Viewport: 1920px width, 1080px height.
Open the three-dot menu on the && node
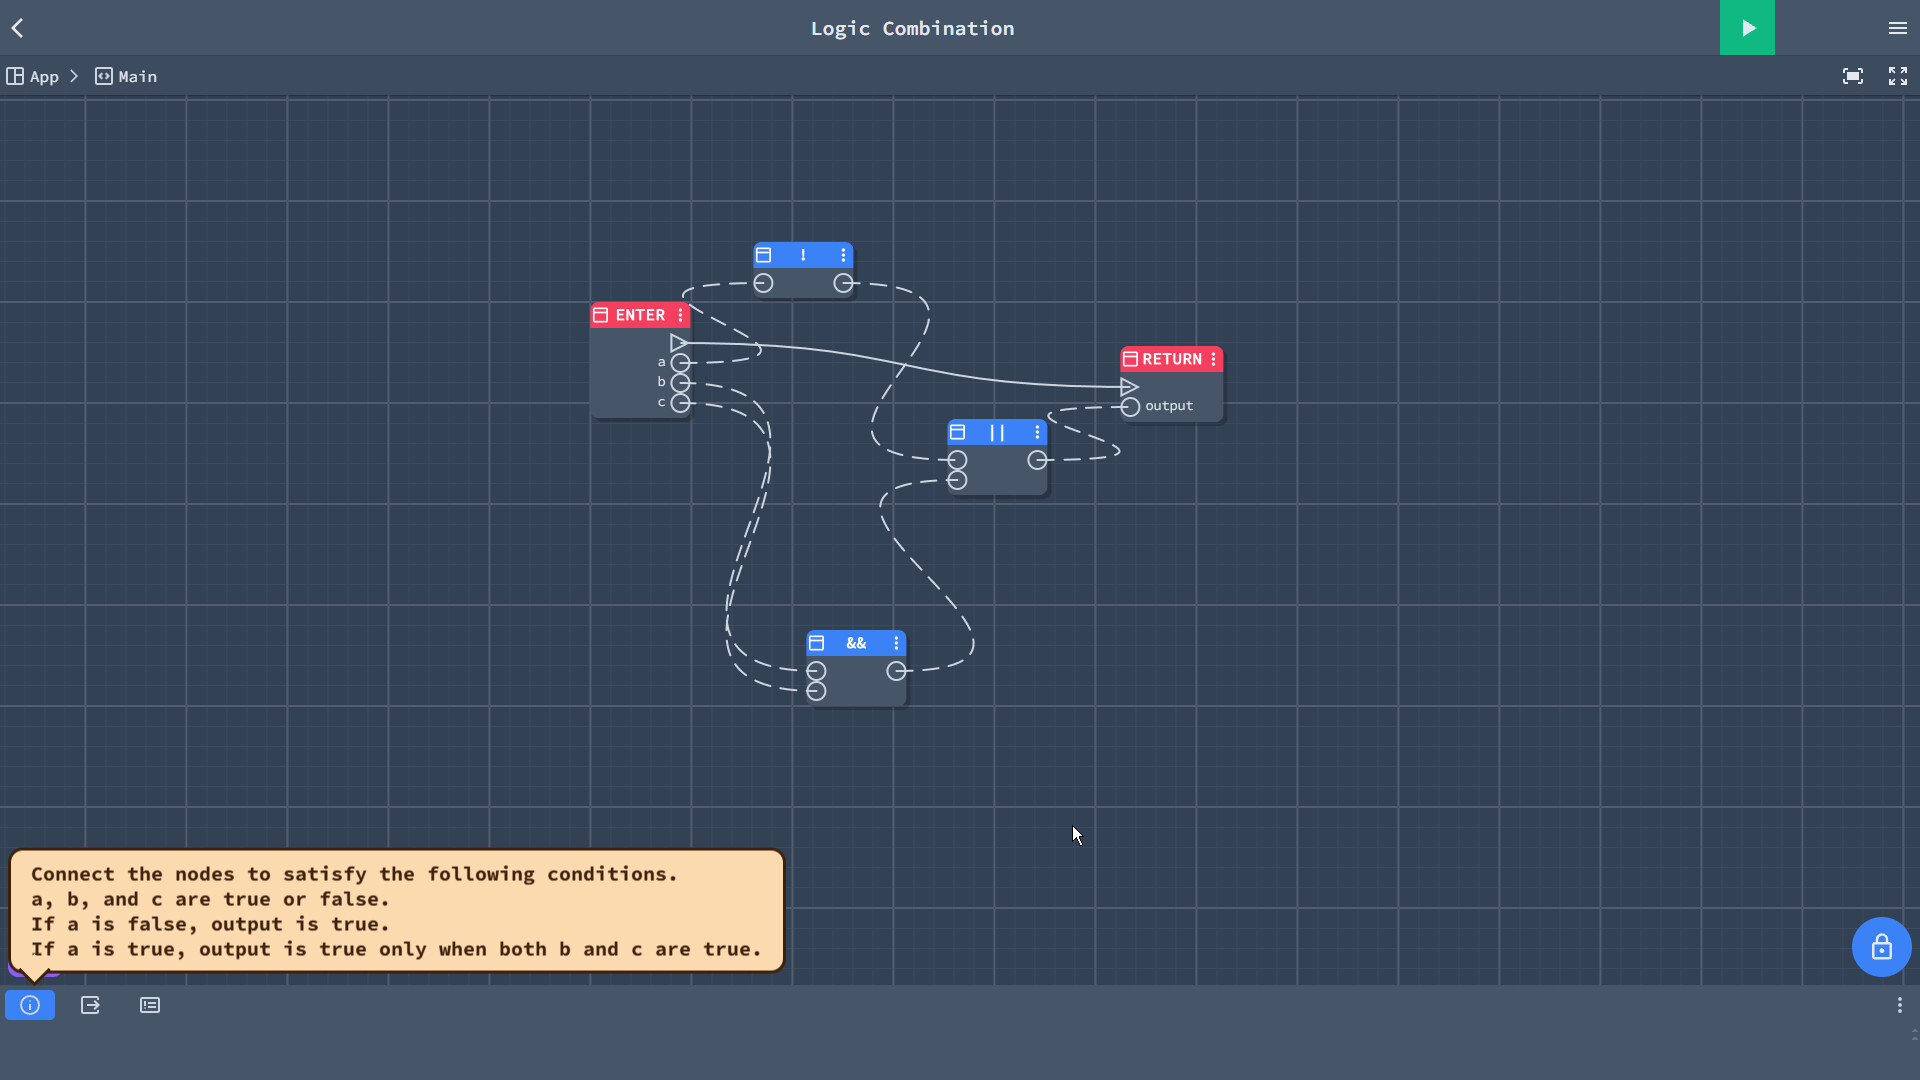[x=896, y=643]
